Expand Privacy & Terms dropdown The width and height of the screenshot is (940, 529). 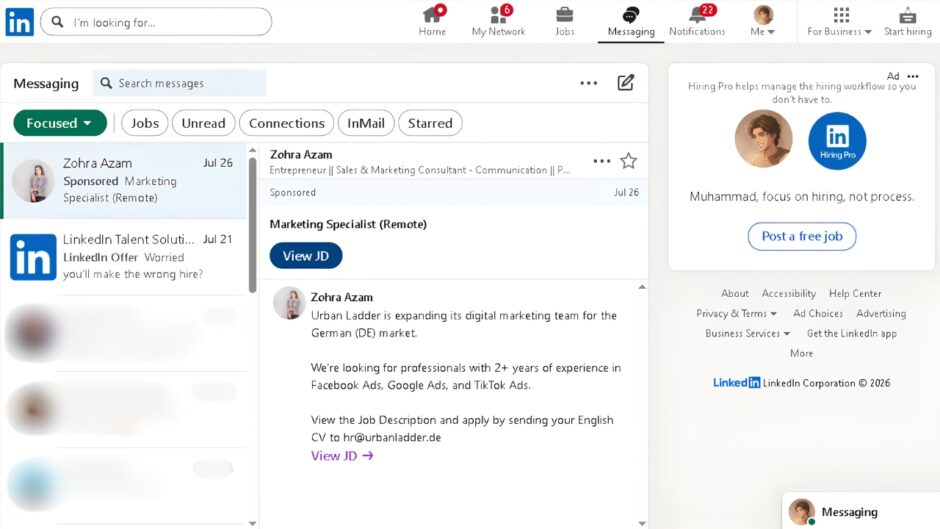coord(736,314)
